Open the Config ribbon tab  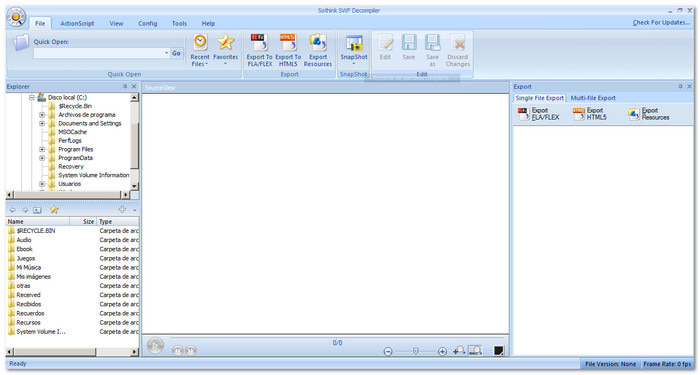pos(147,23)
